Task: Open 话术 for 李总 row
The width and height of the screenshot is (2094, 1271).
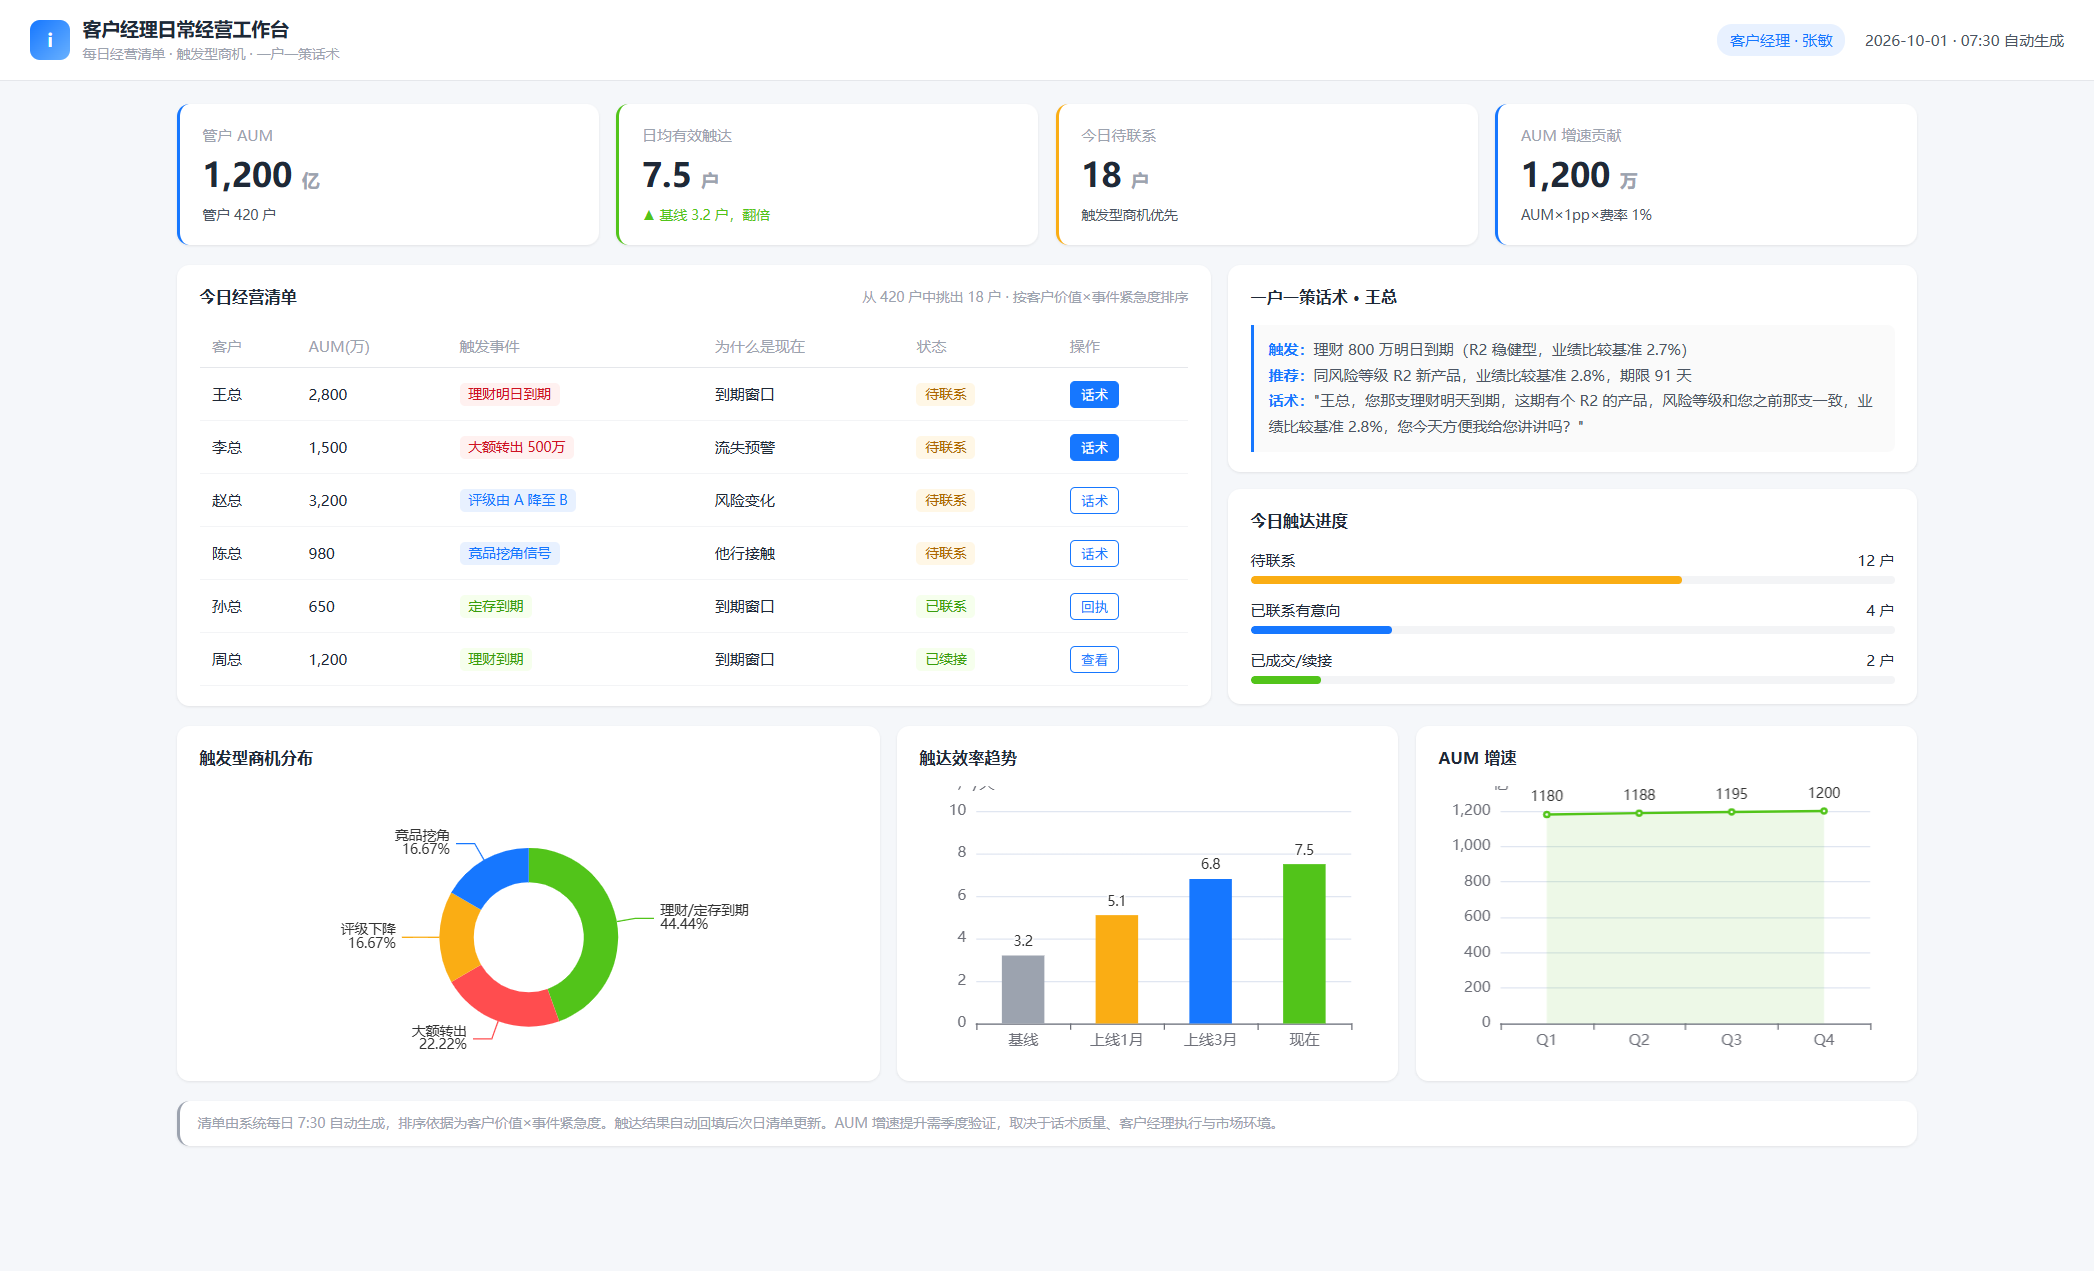Action: pos(1094,448)
